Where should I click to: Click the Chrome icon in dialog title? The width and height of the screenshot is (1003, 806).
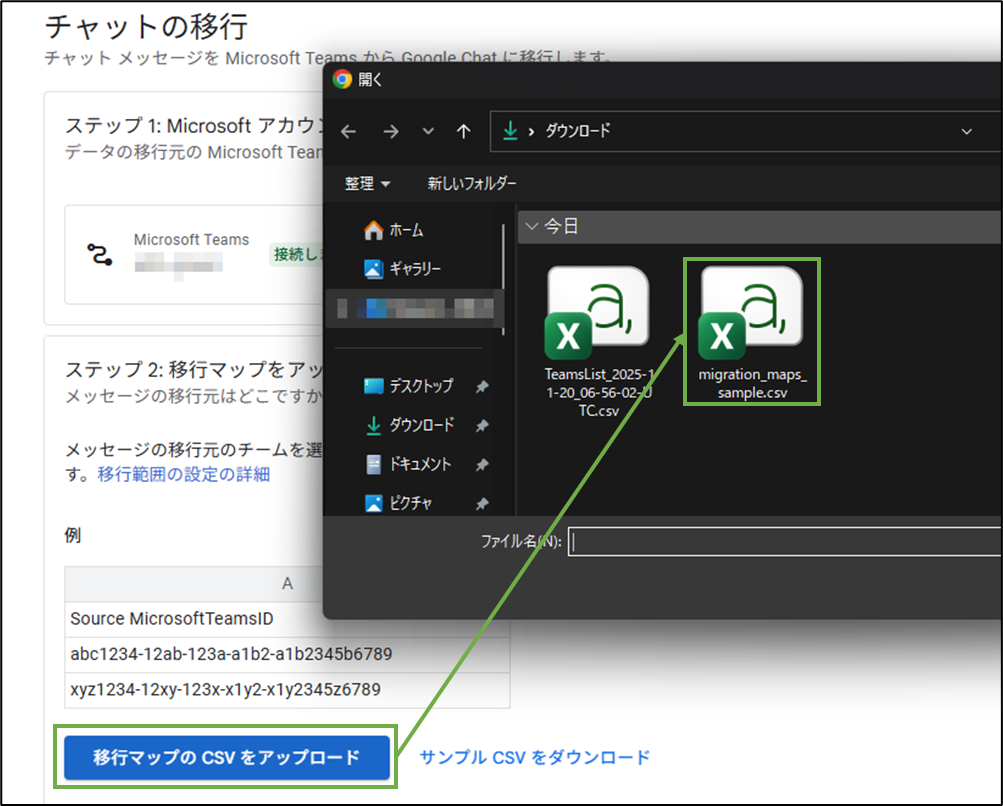[x=342, y=79]
